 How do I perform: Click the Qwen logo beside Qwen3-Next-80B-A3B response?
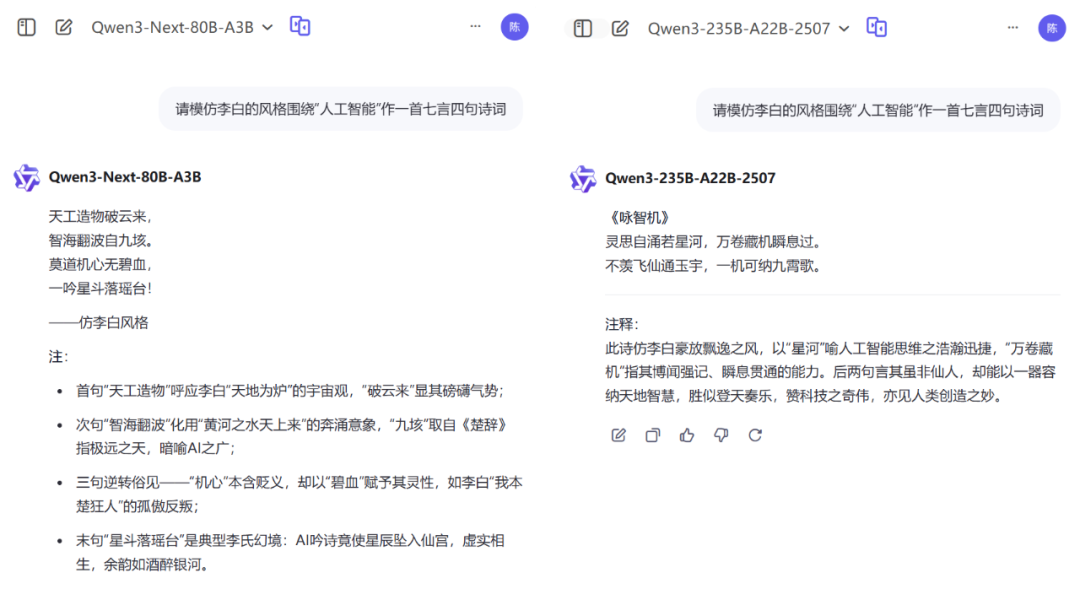pos(26,178)
